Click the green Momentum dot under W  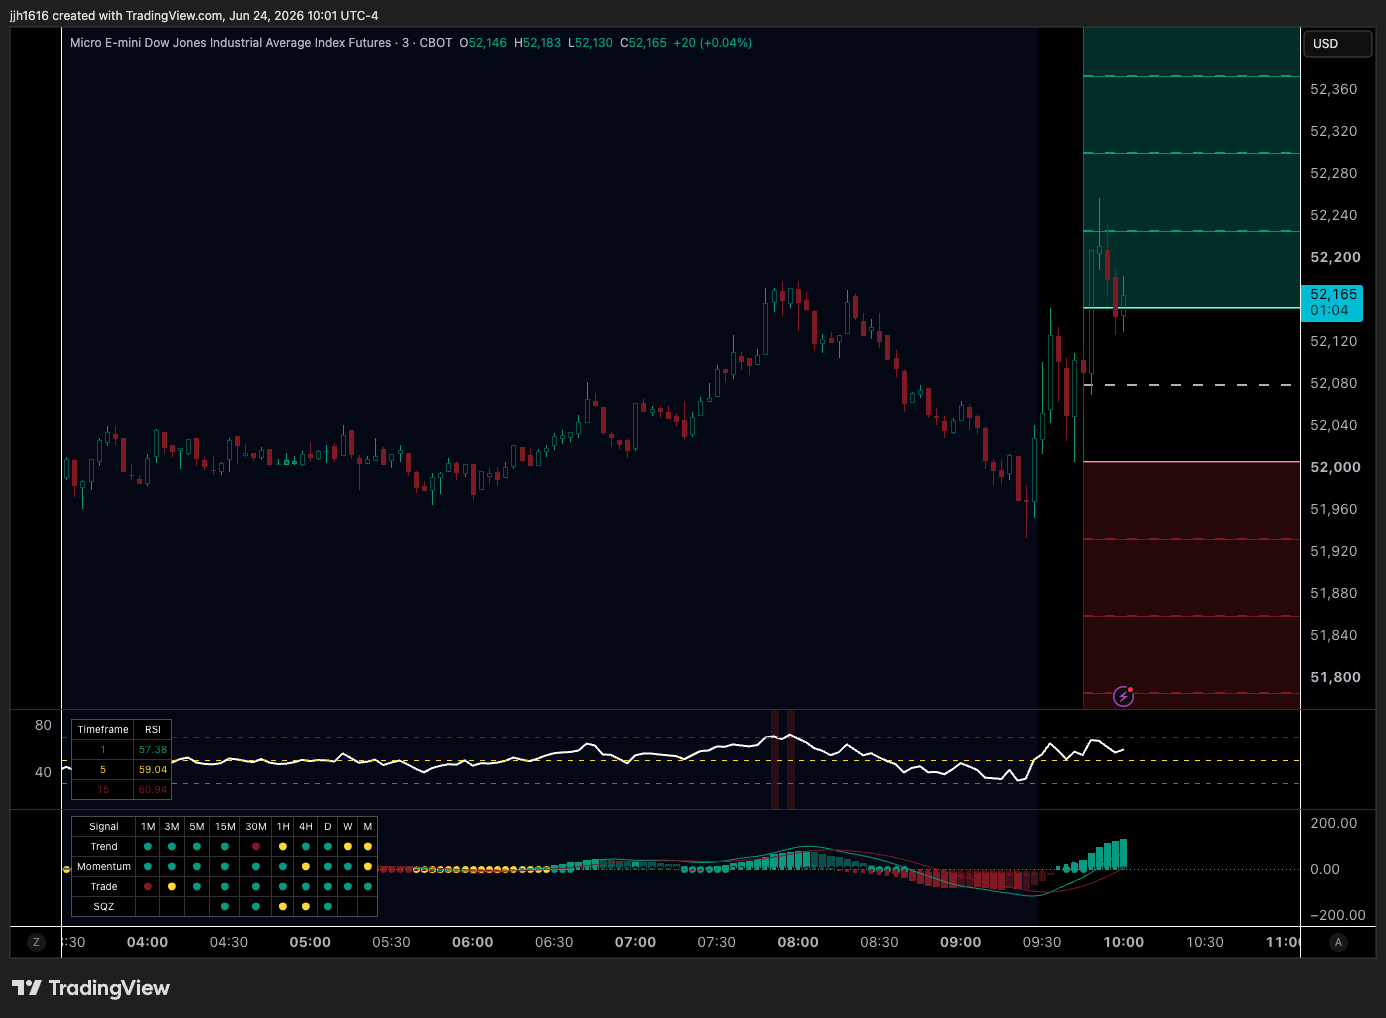[348, 867]
